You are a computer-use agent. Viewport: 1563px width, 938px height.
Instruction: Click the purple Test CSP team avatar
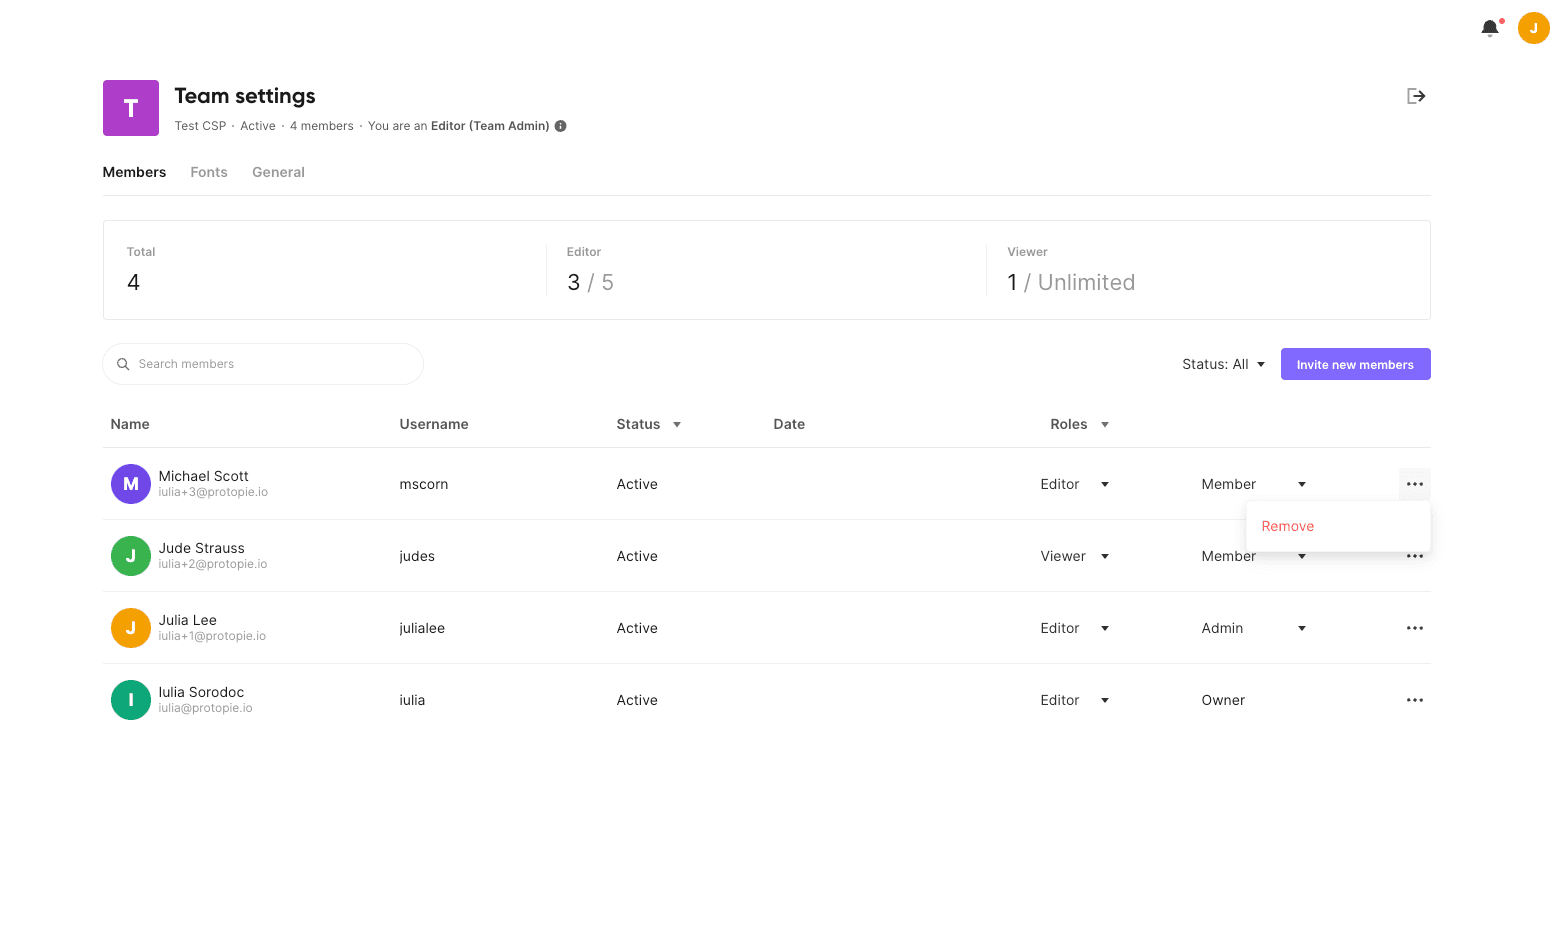(130, 107)
